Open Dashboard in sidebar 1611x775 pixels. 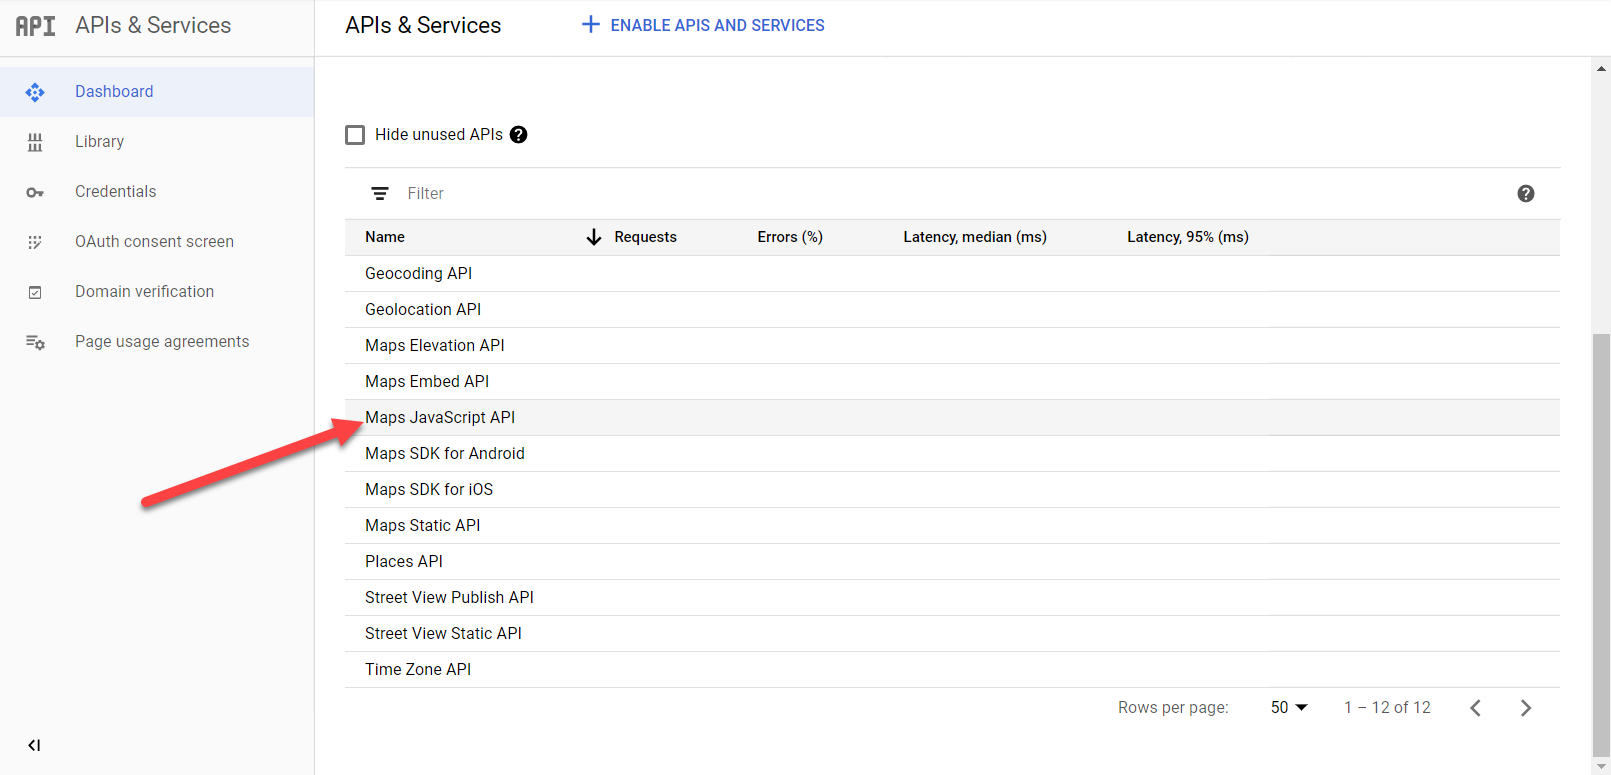click(x=157, y=92)
